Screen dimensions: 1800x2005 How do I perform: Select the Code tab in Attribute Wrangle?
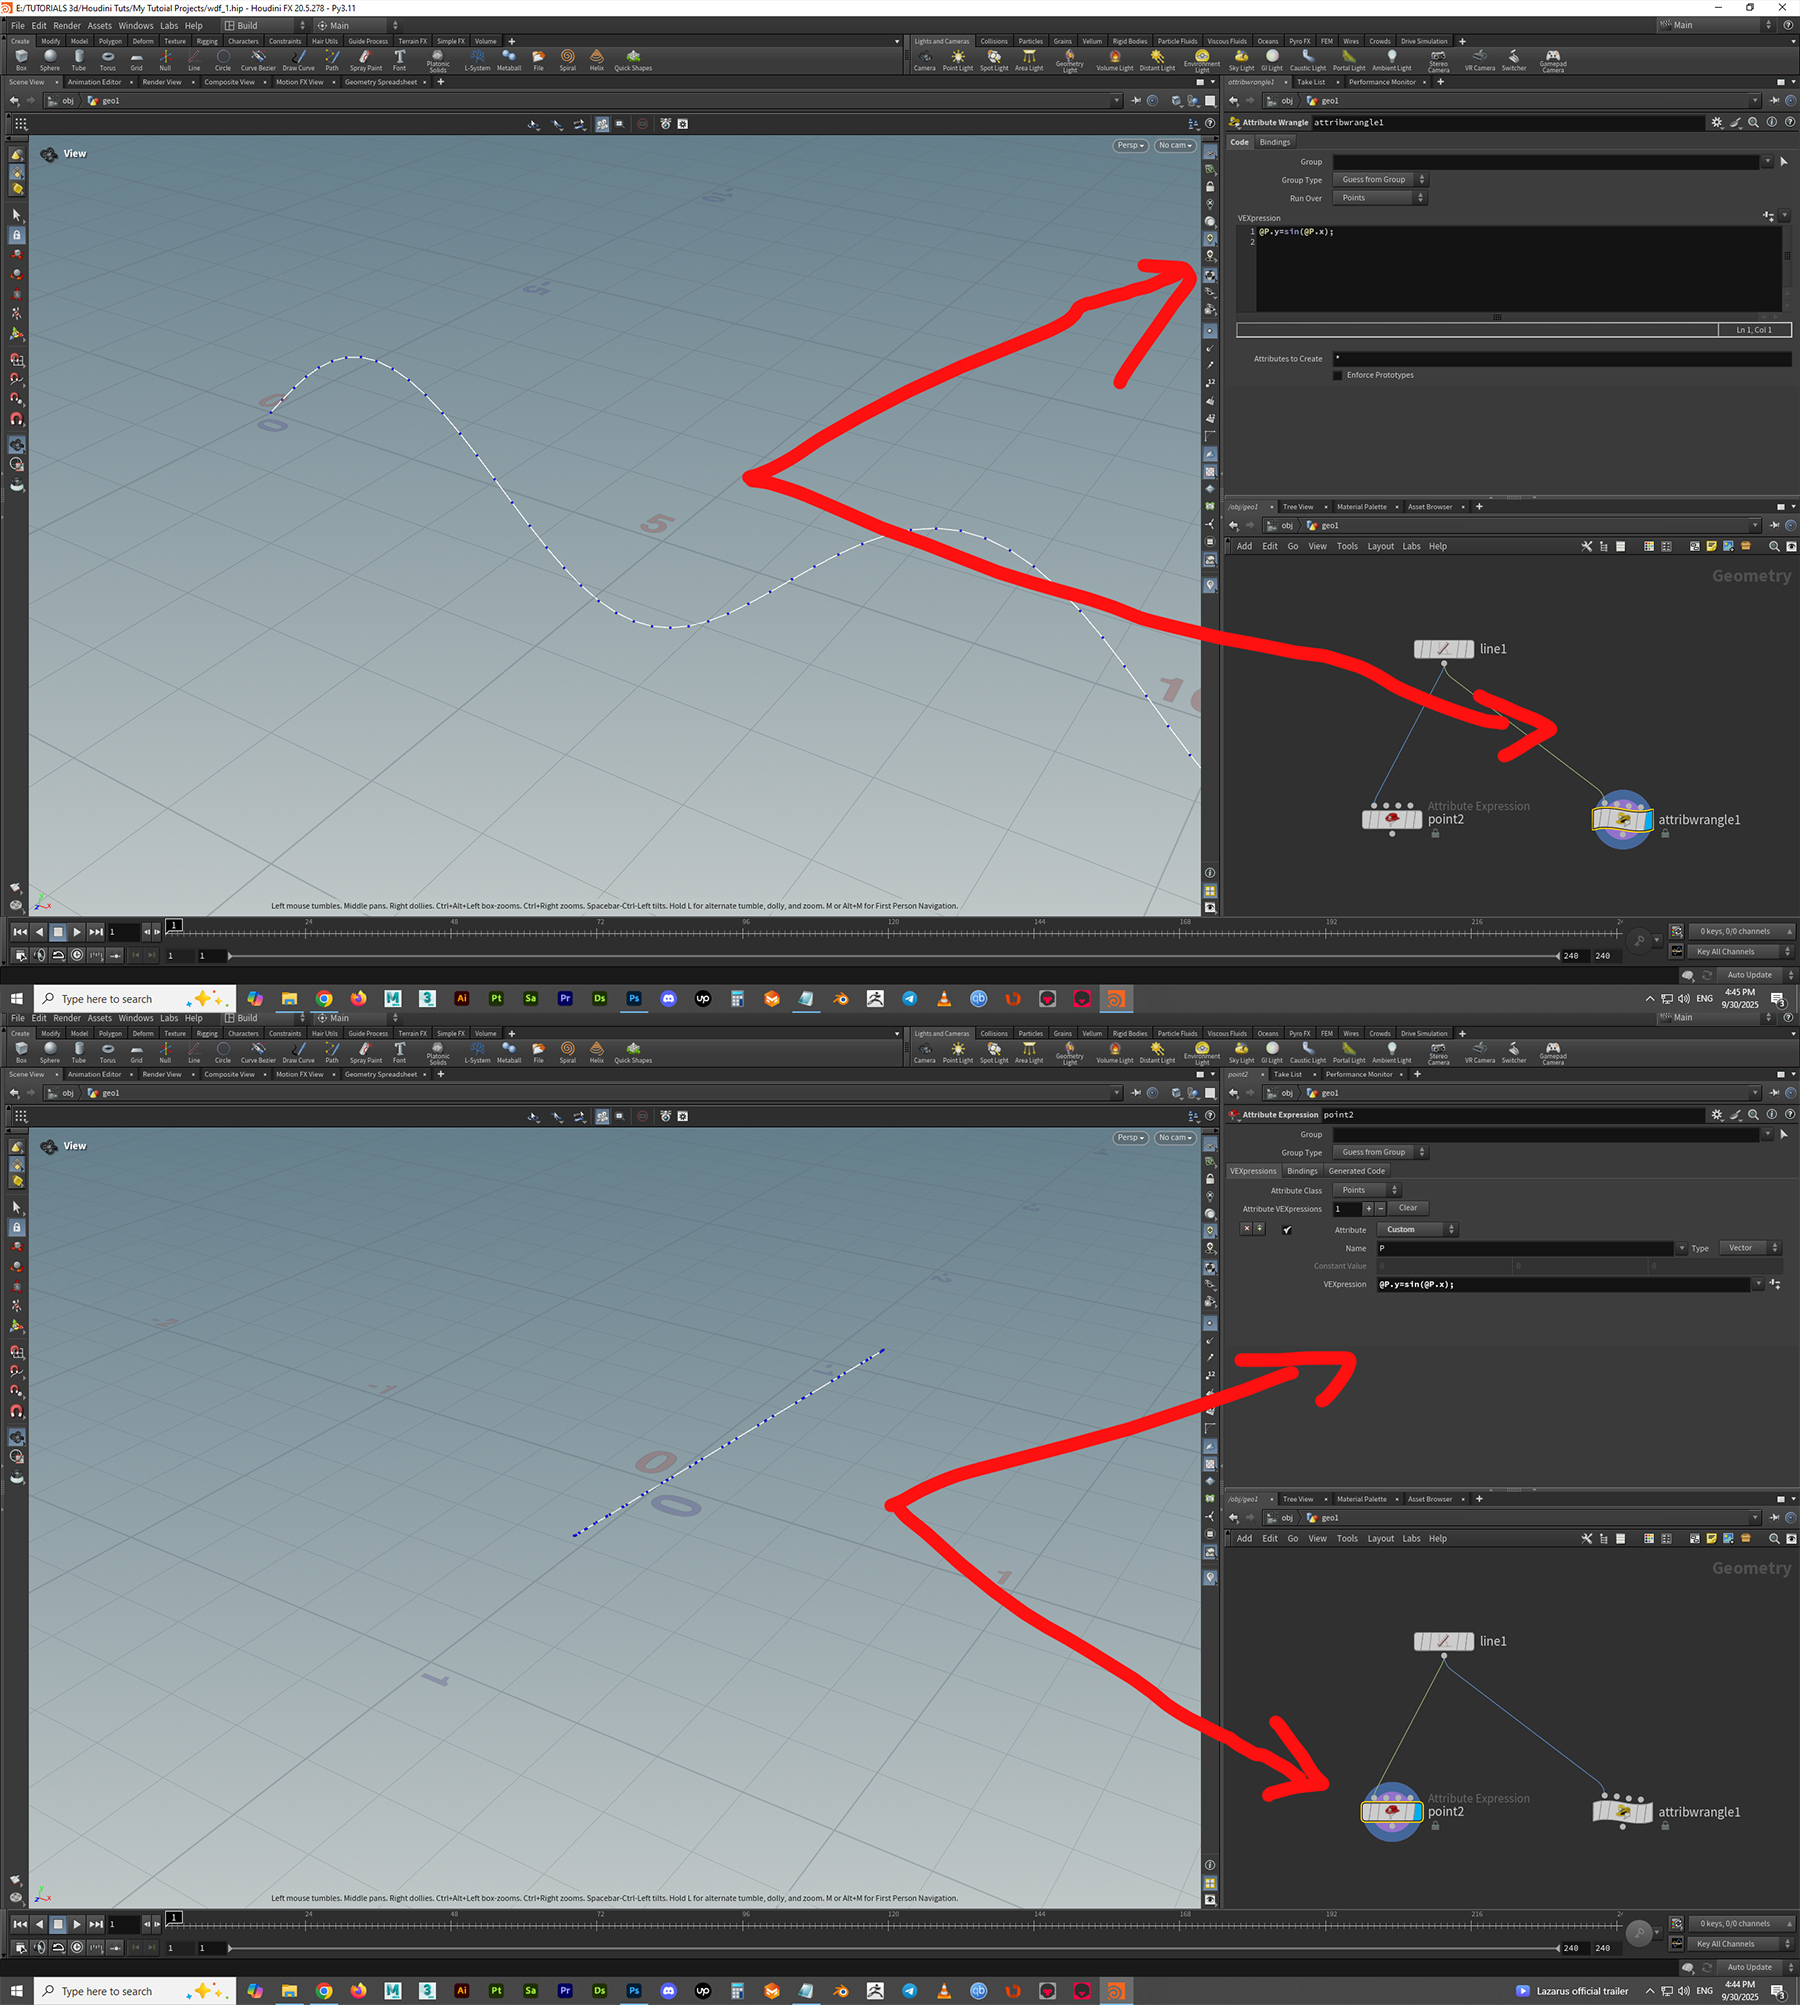(1239, 142)
